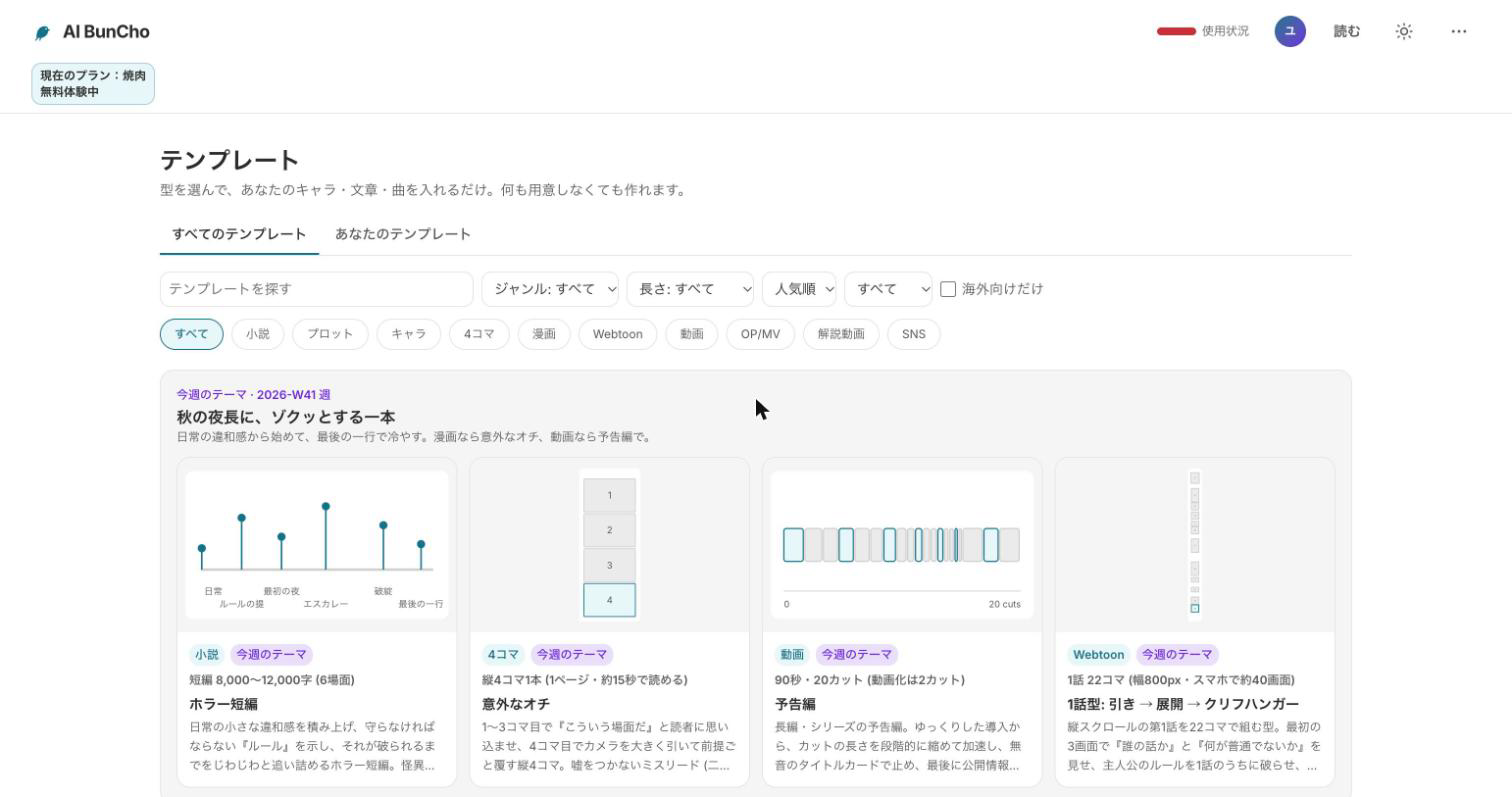This screenshot has height=797, width=1512.
Task: Click the ホラー短編 template title
Action: pos(224,704)
